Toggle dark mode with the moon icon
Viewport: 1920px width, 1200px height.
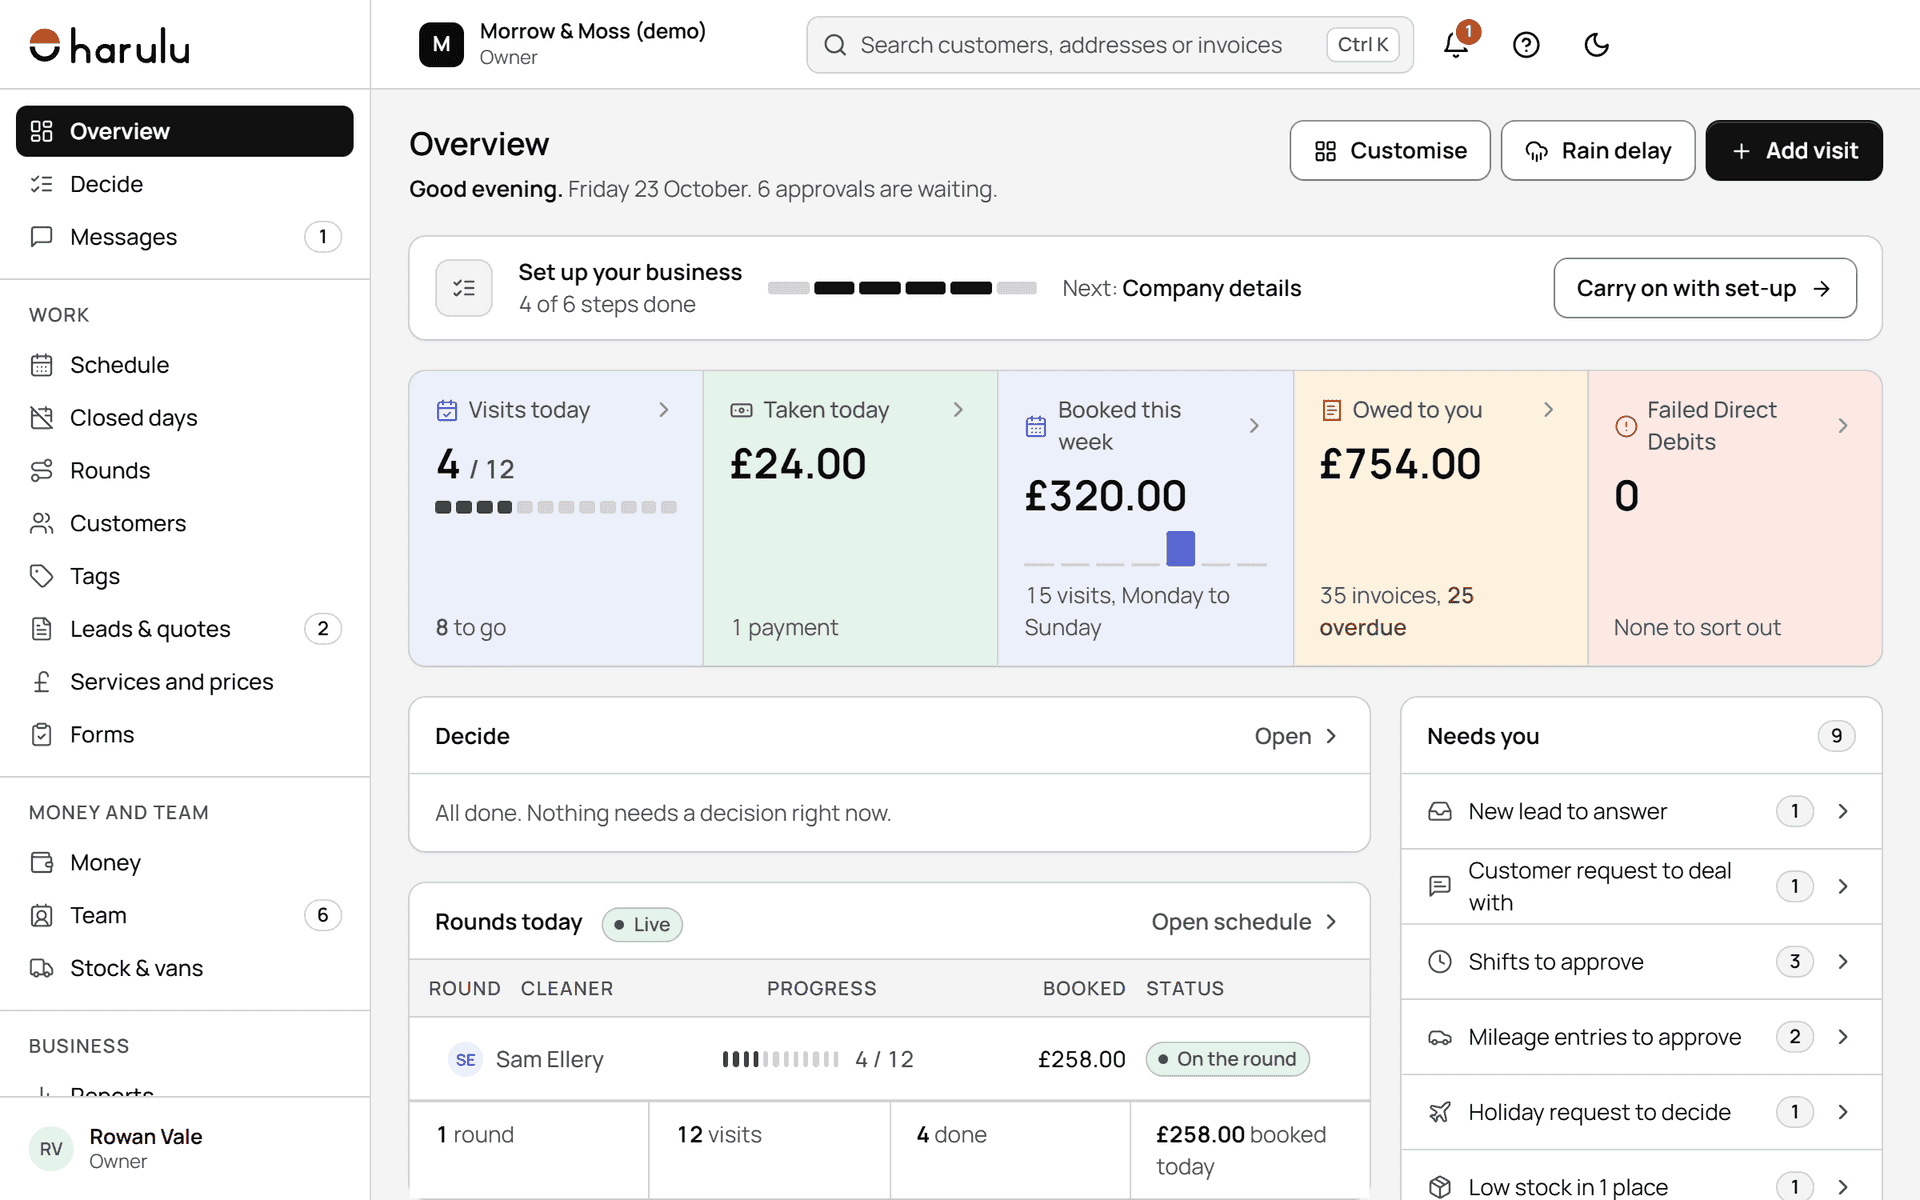click(1596, 45)
